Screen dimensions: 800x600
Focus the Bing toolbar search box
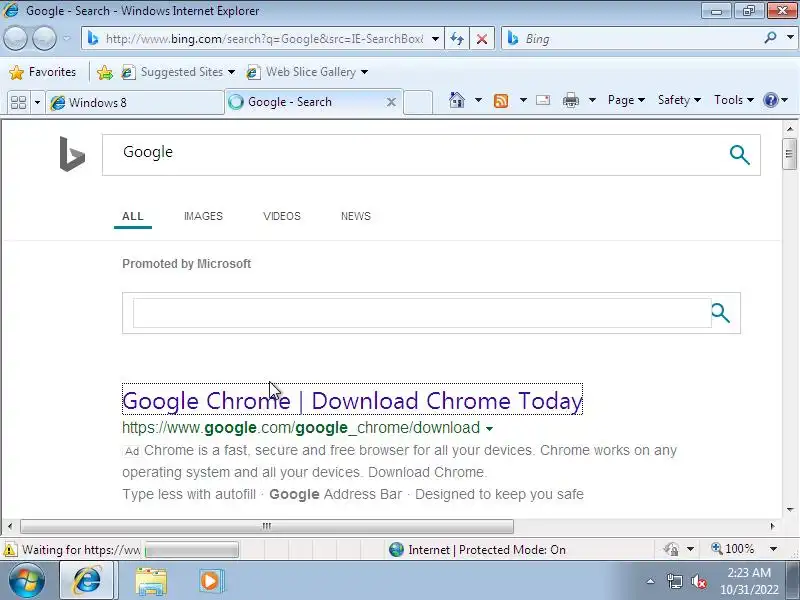click(630, 39)
